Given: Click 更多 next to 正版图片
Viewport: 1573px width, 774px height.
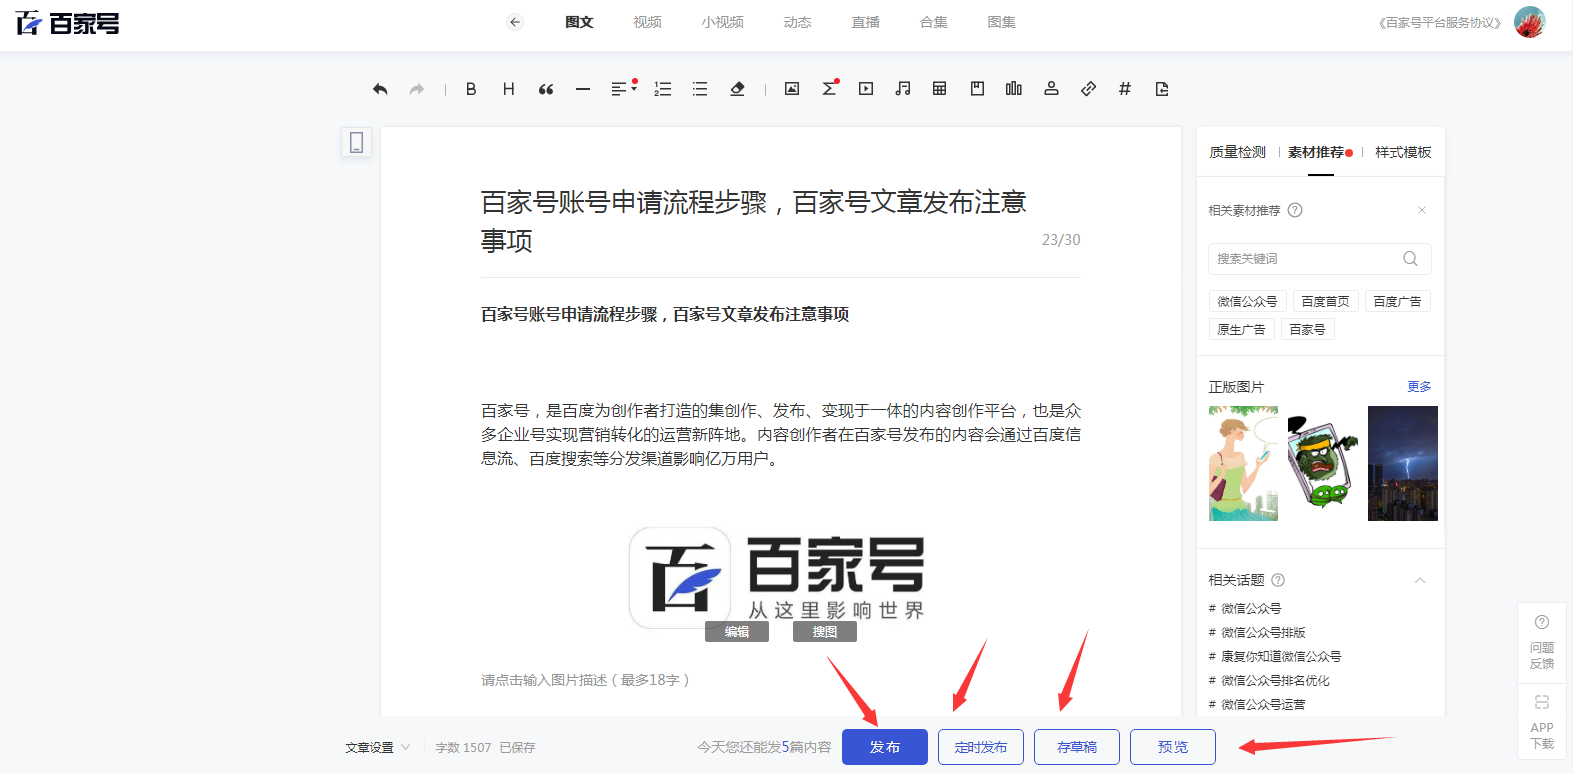Looking at the screenshot, I should [x=1419, y=386].
